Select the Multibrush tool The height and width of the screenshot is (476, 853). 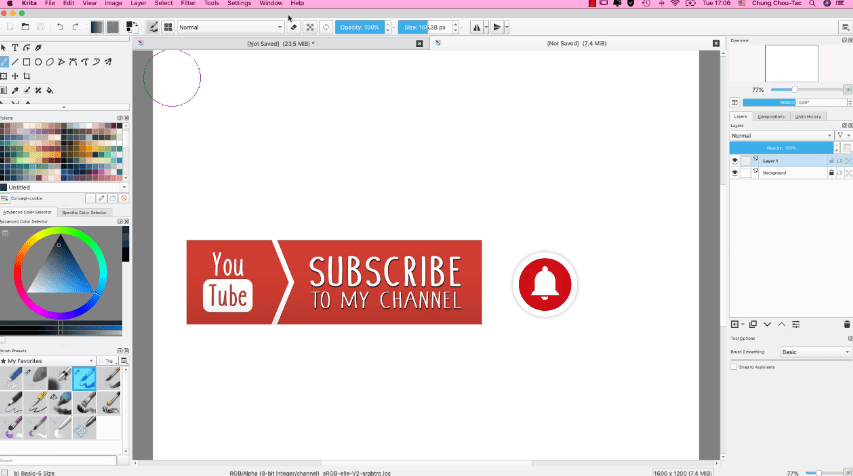click(x=108, y=62)
